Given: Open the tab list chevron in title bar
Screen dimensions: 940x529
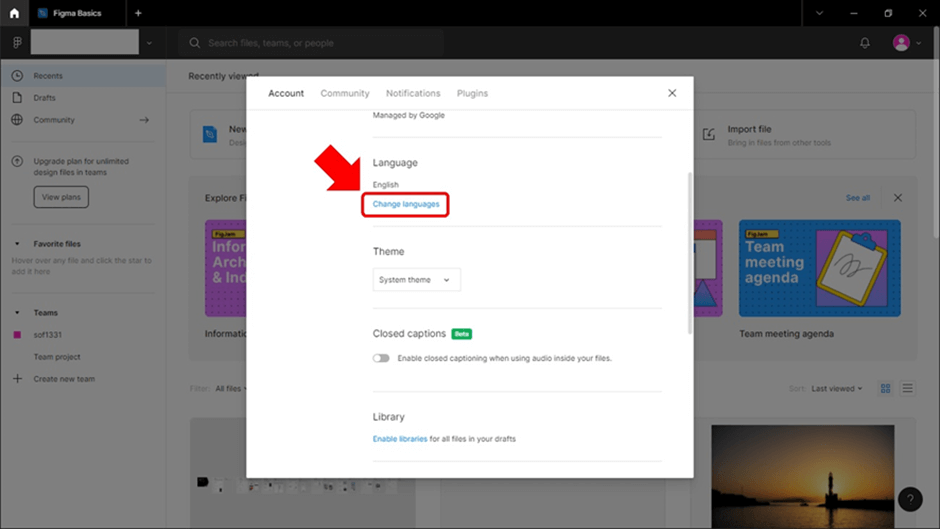Looking at the screenshot, I should [x=819, y=13].
